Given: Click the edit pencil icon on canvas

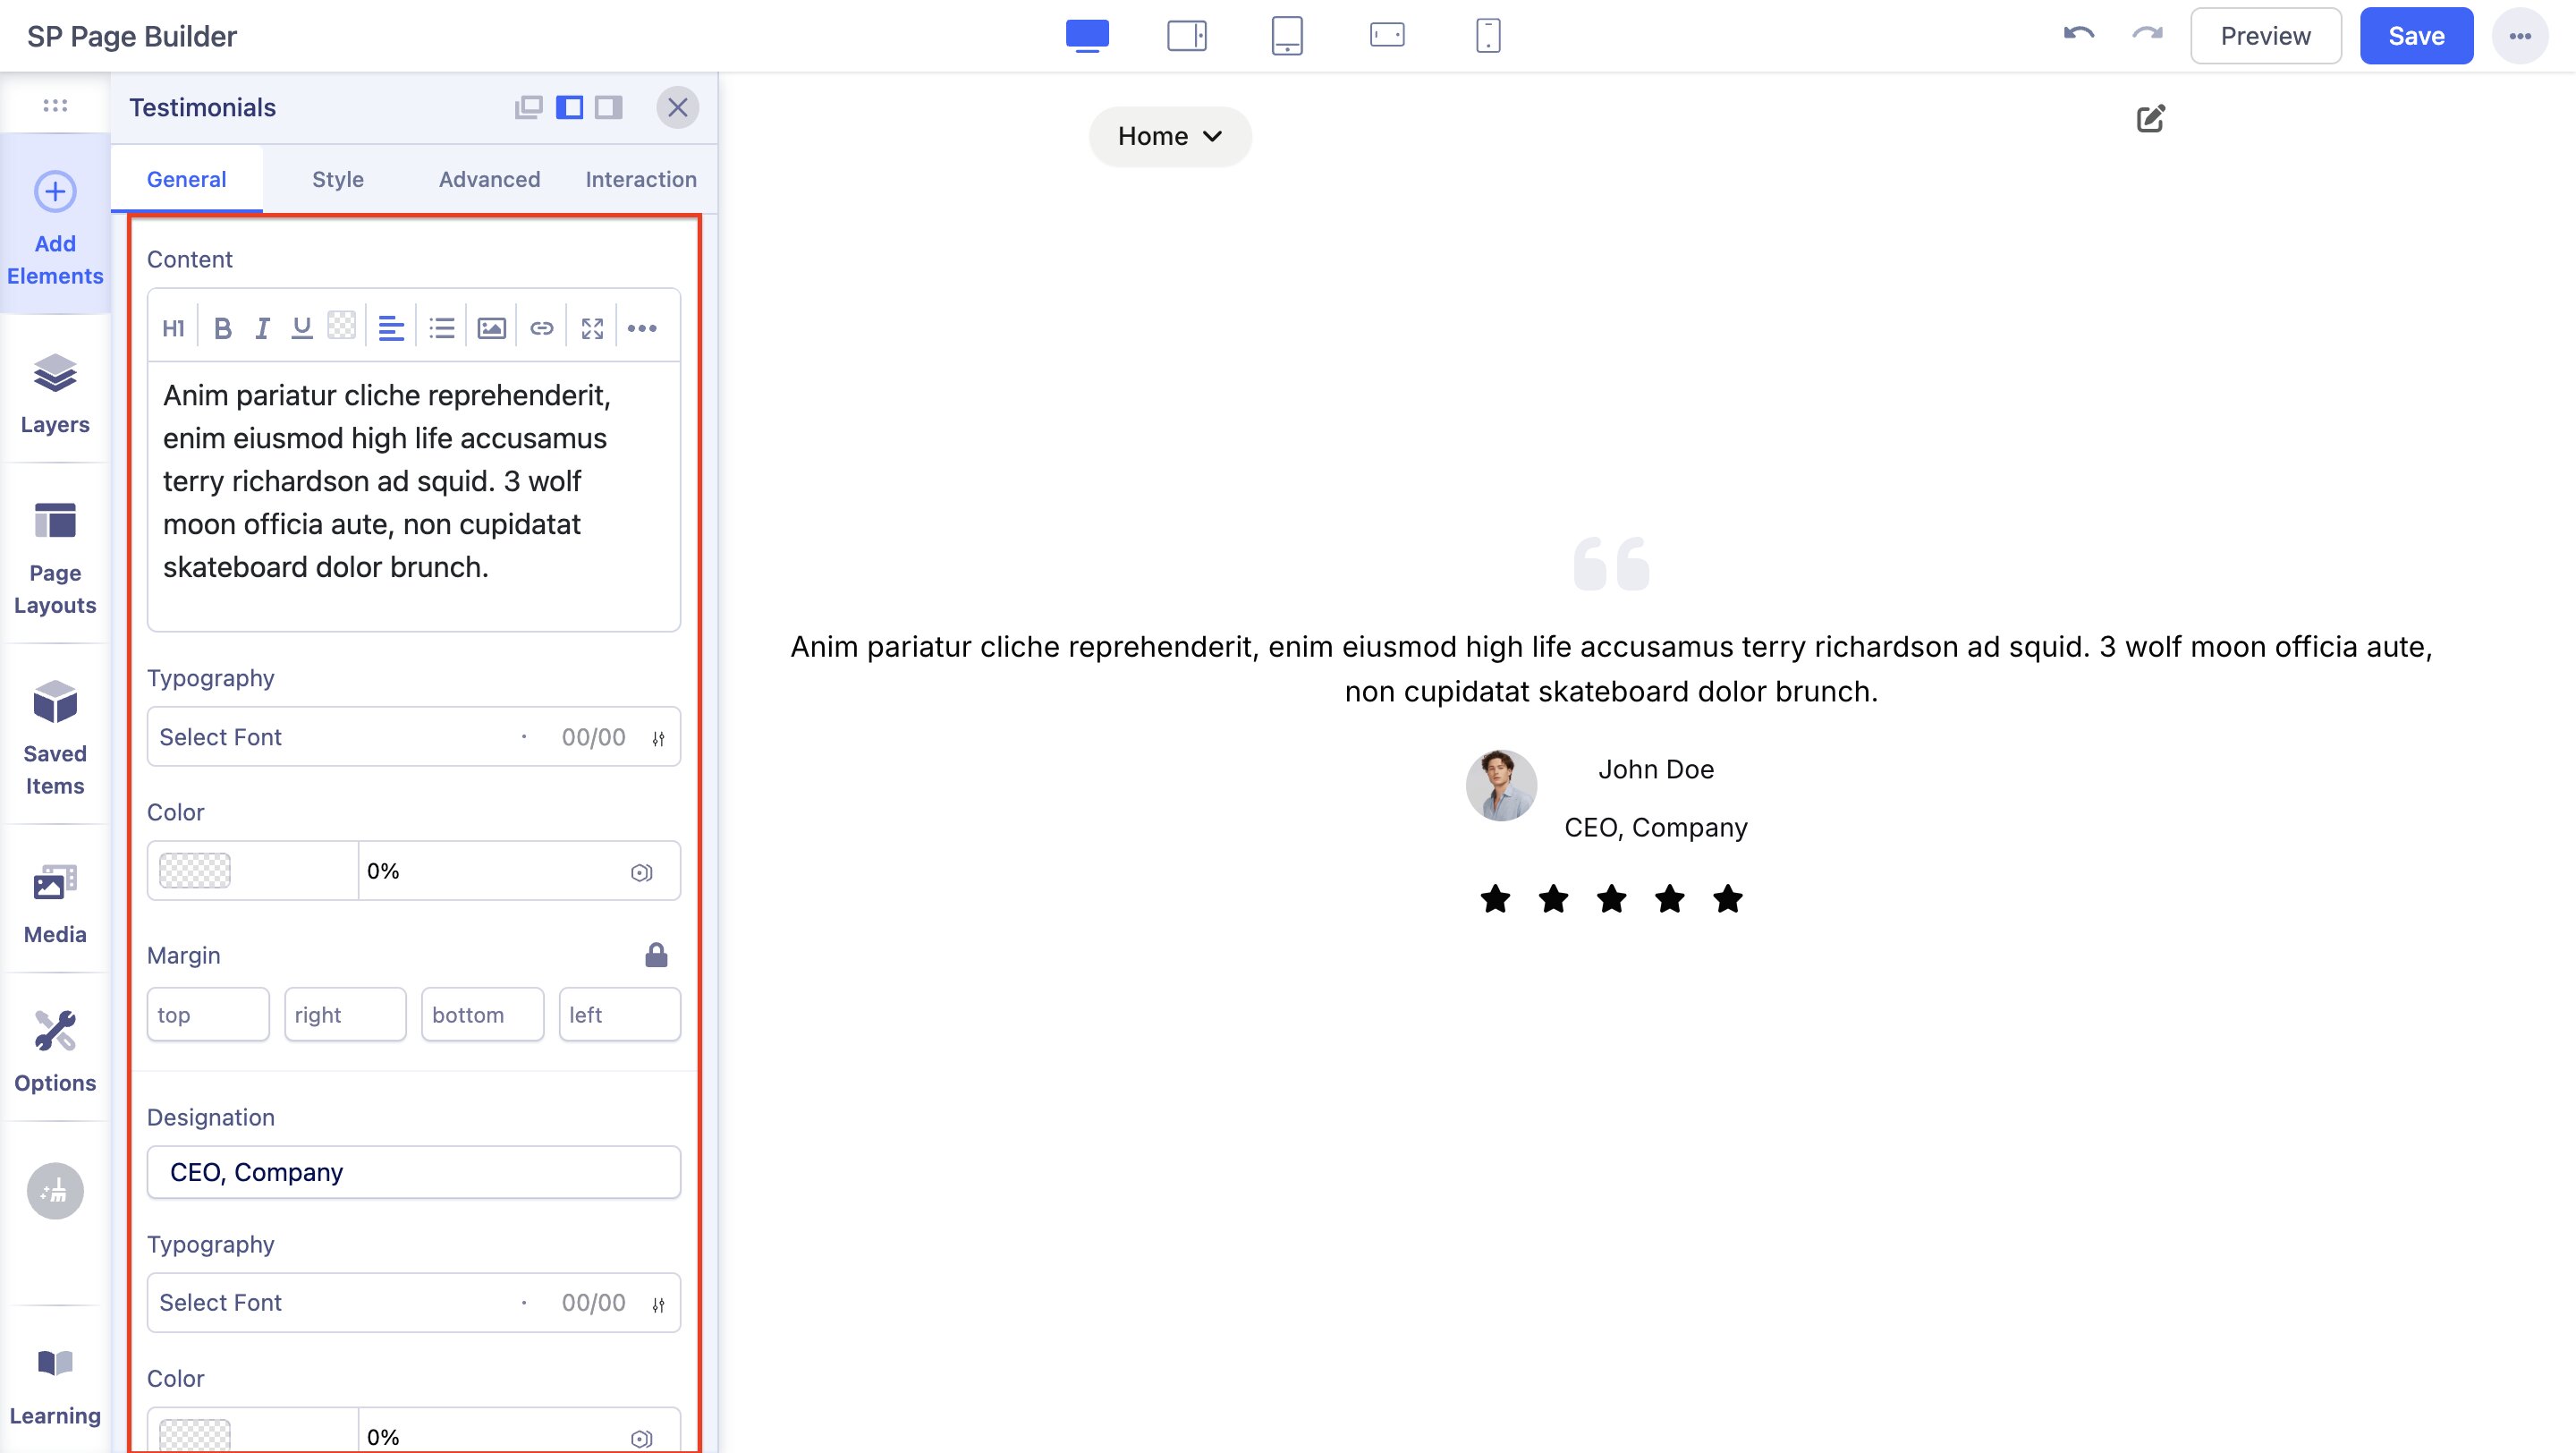Looking at the screenshot, I should click(x=2150, y=119).
